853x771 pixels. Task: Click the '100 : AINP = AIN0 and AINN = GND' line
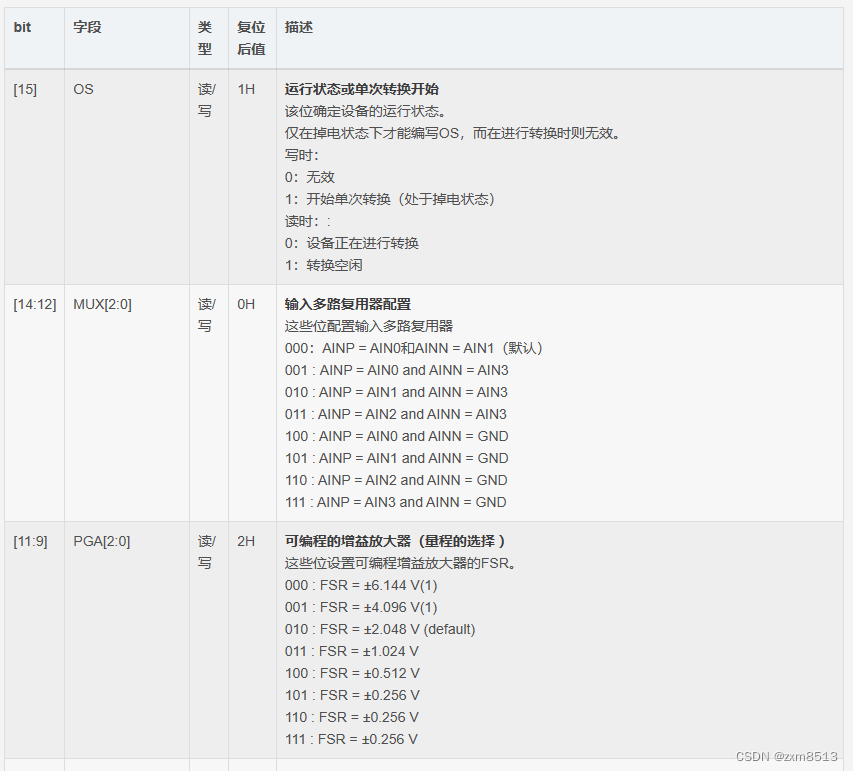coord(397,436)
